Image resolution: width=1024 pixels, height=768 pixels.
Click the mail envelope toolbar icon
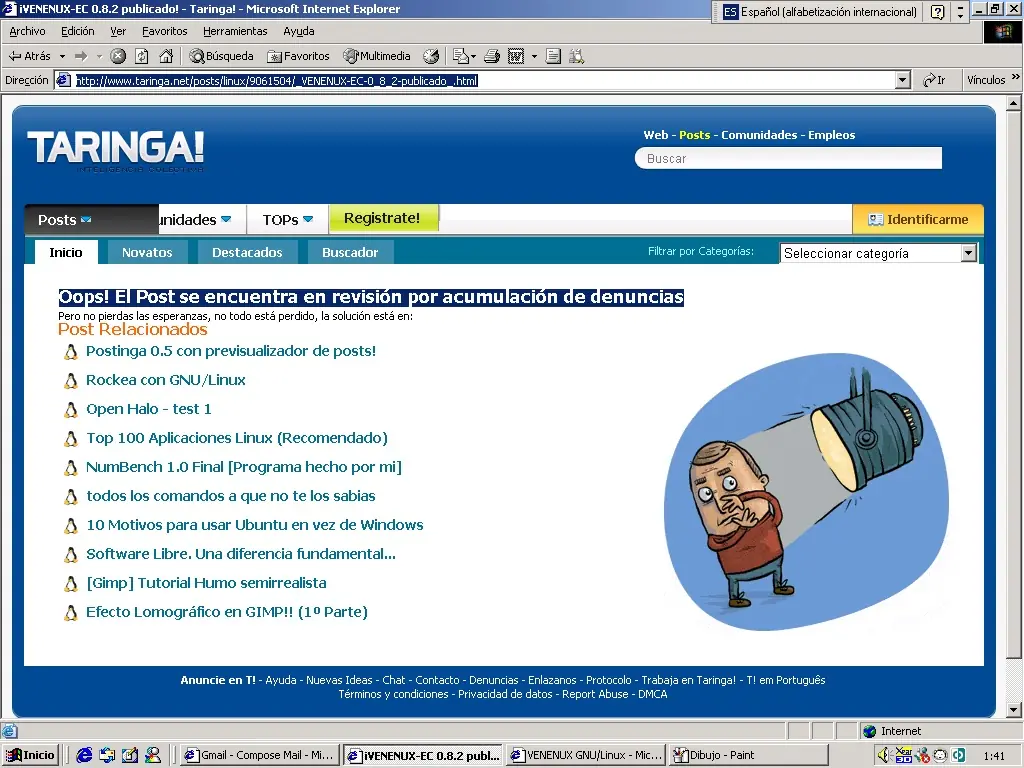pyautogui.click(x=461, y=56)
